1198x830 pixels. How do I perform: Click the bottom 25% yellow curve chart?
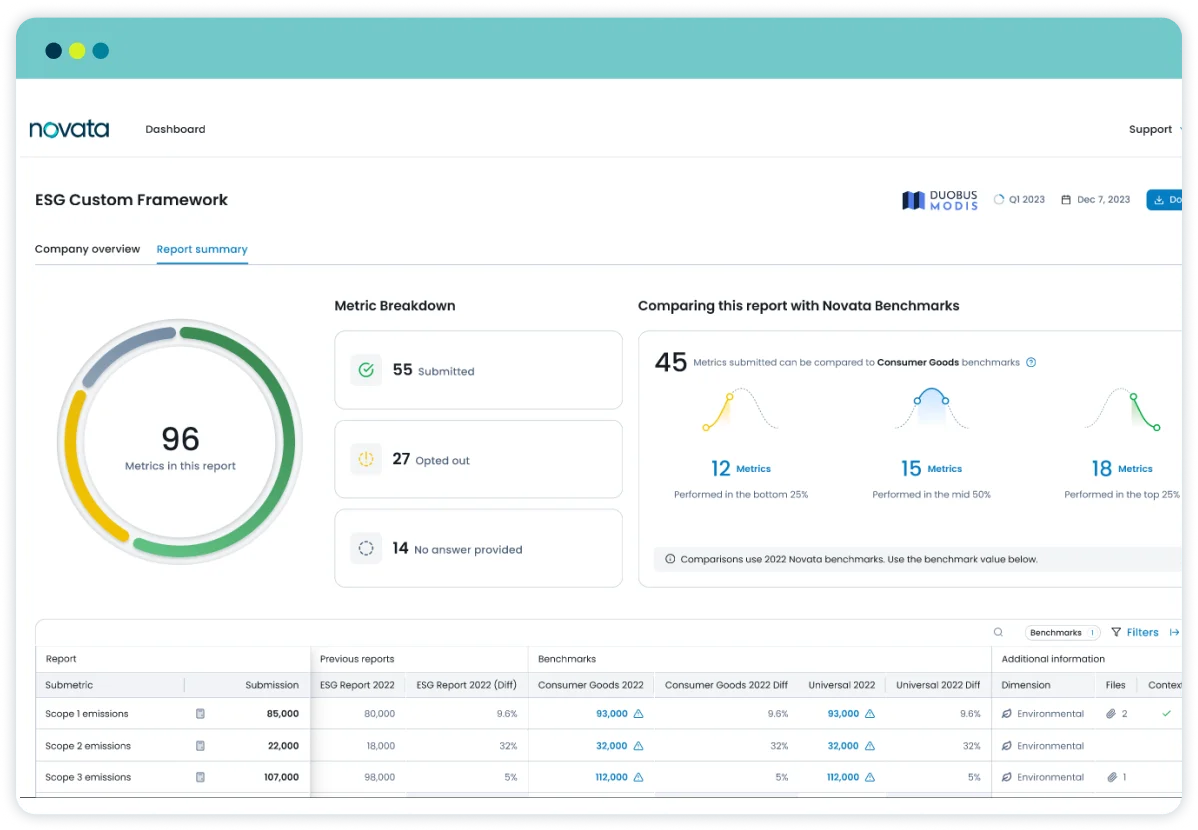point(740,410)
